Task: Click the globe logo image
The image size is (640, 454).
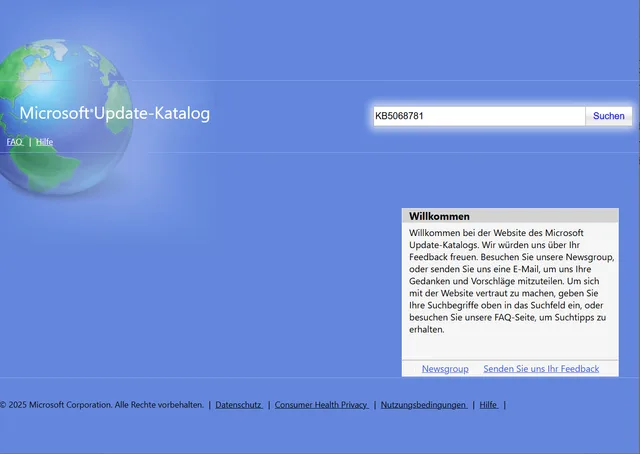Action: [65, 116]
